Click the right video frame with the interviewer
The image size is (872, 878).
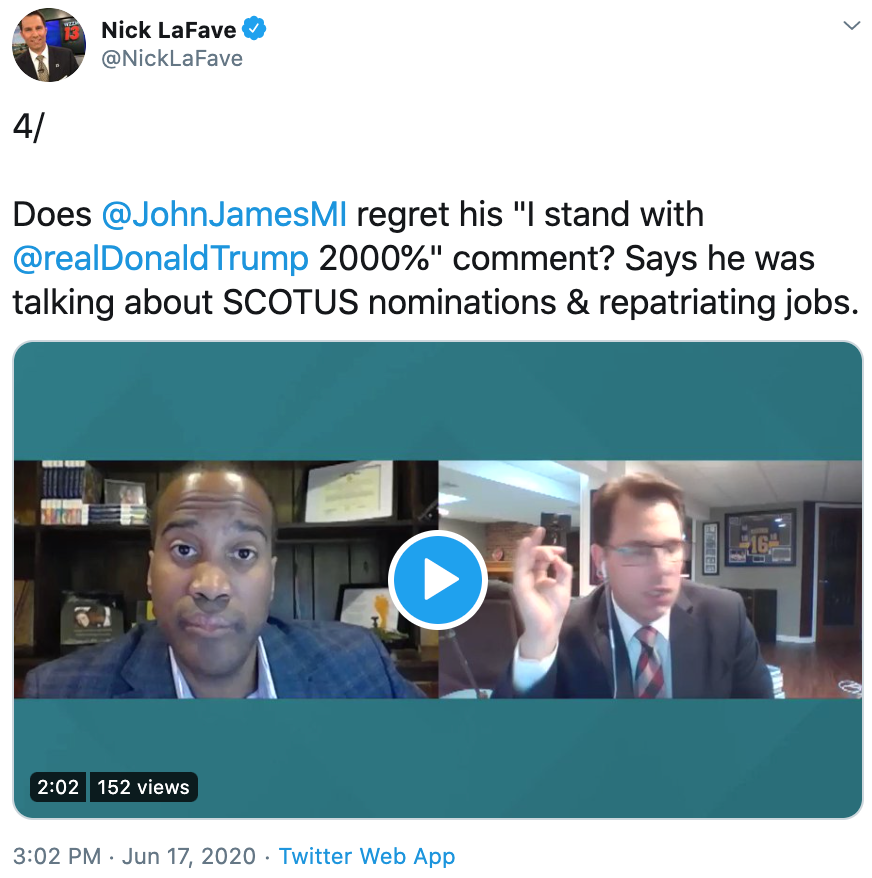[x=650, y=580]
